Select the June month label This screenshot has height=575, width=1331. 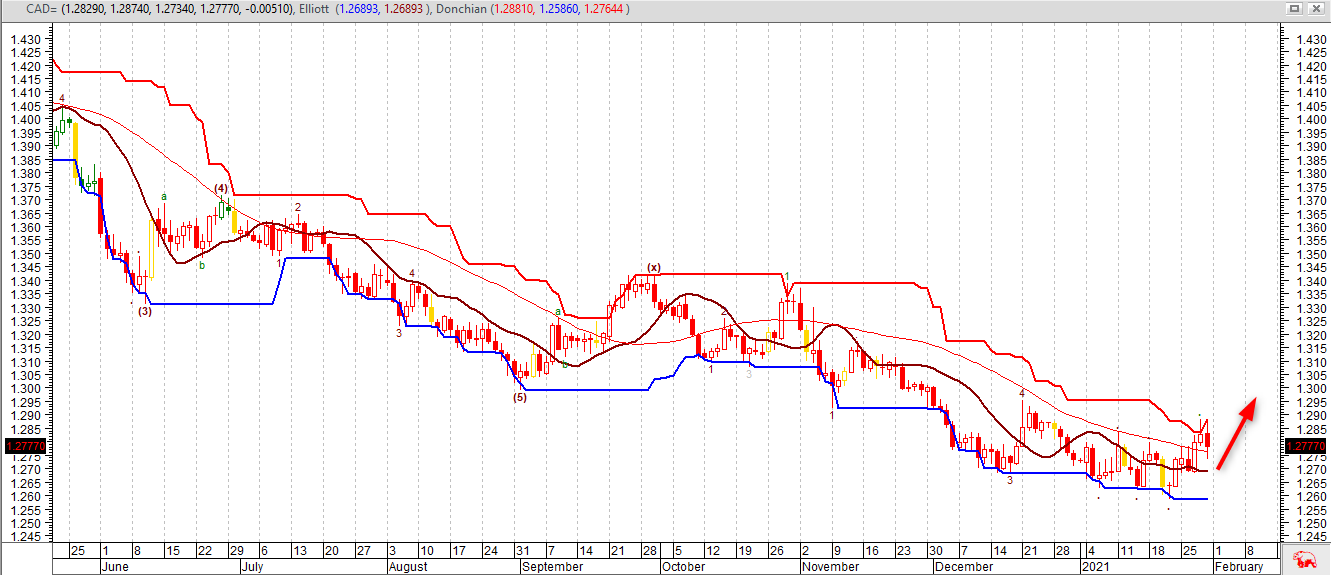[x=115, y=566]
